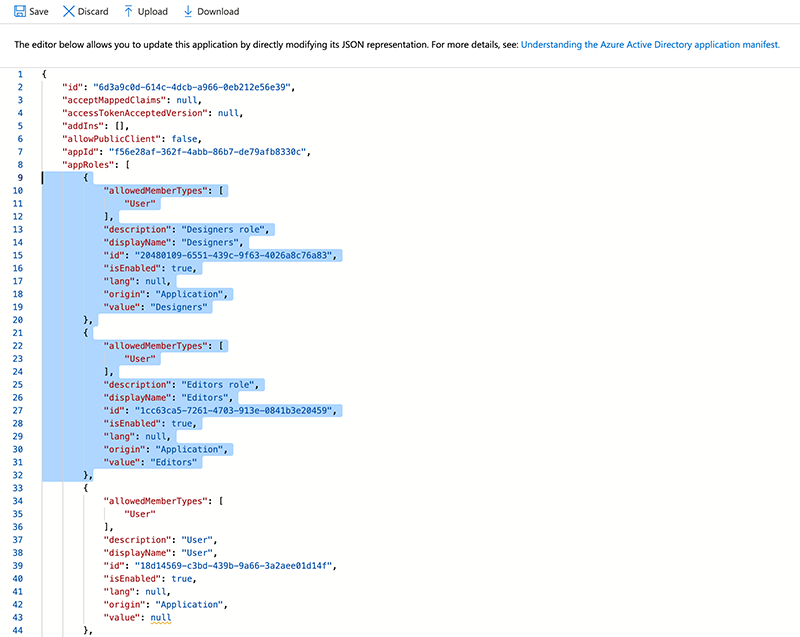This screenshot has width=800, height=637.
Task: Click the description "User" value on line 37
Action: click(x=197, y=540)
